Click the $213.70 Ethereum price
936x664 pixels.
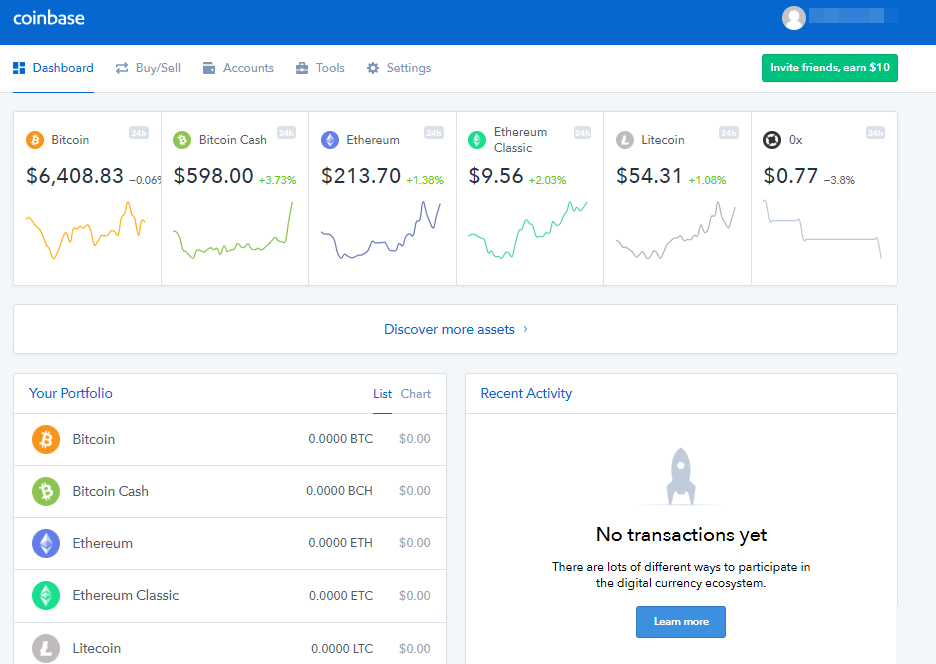click(361, 176)
